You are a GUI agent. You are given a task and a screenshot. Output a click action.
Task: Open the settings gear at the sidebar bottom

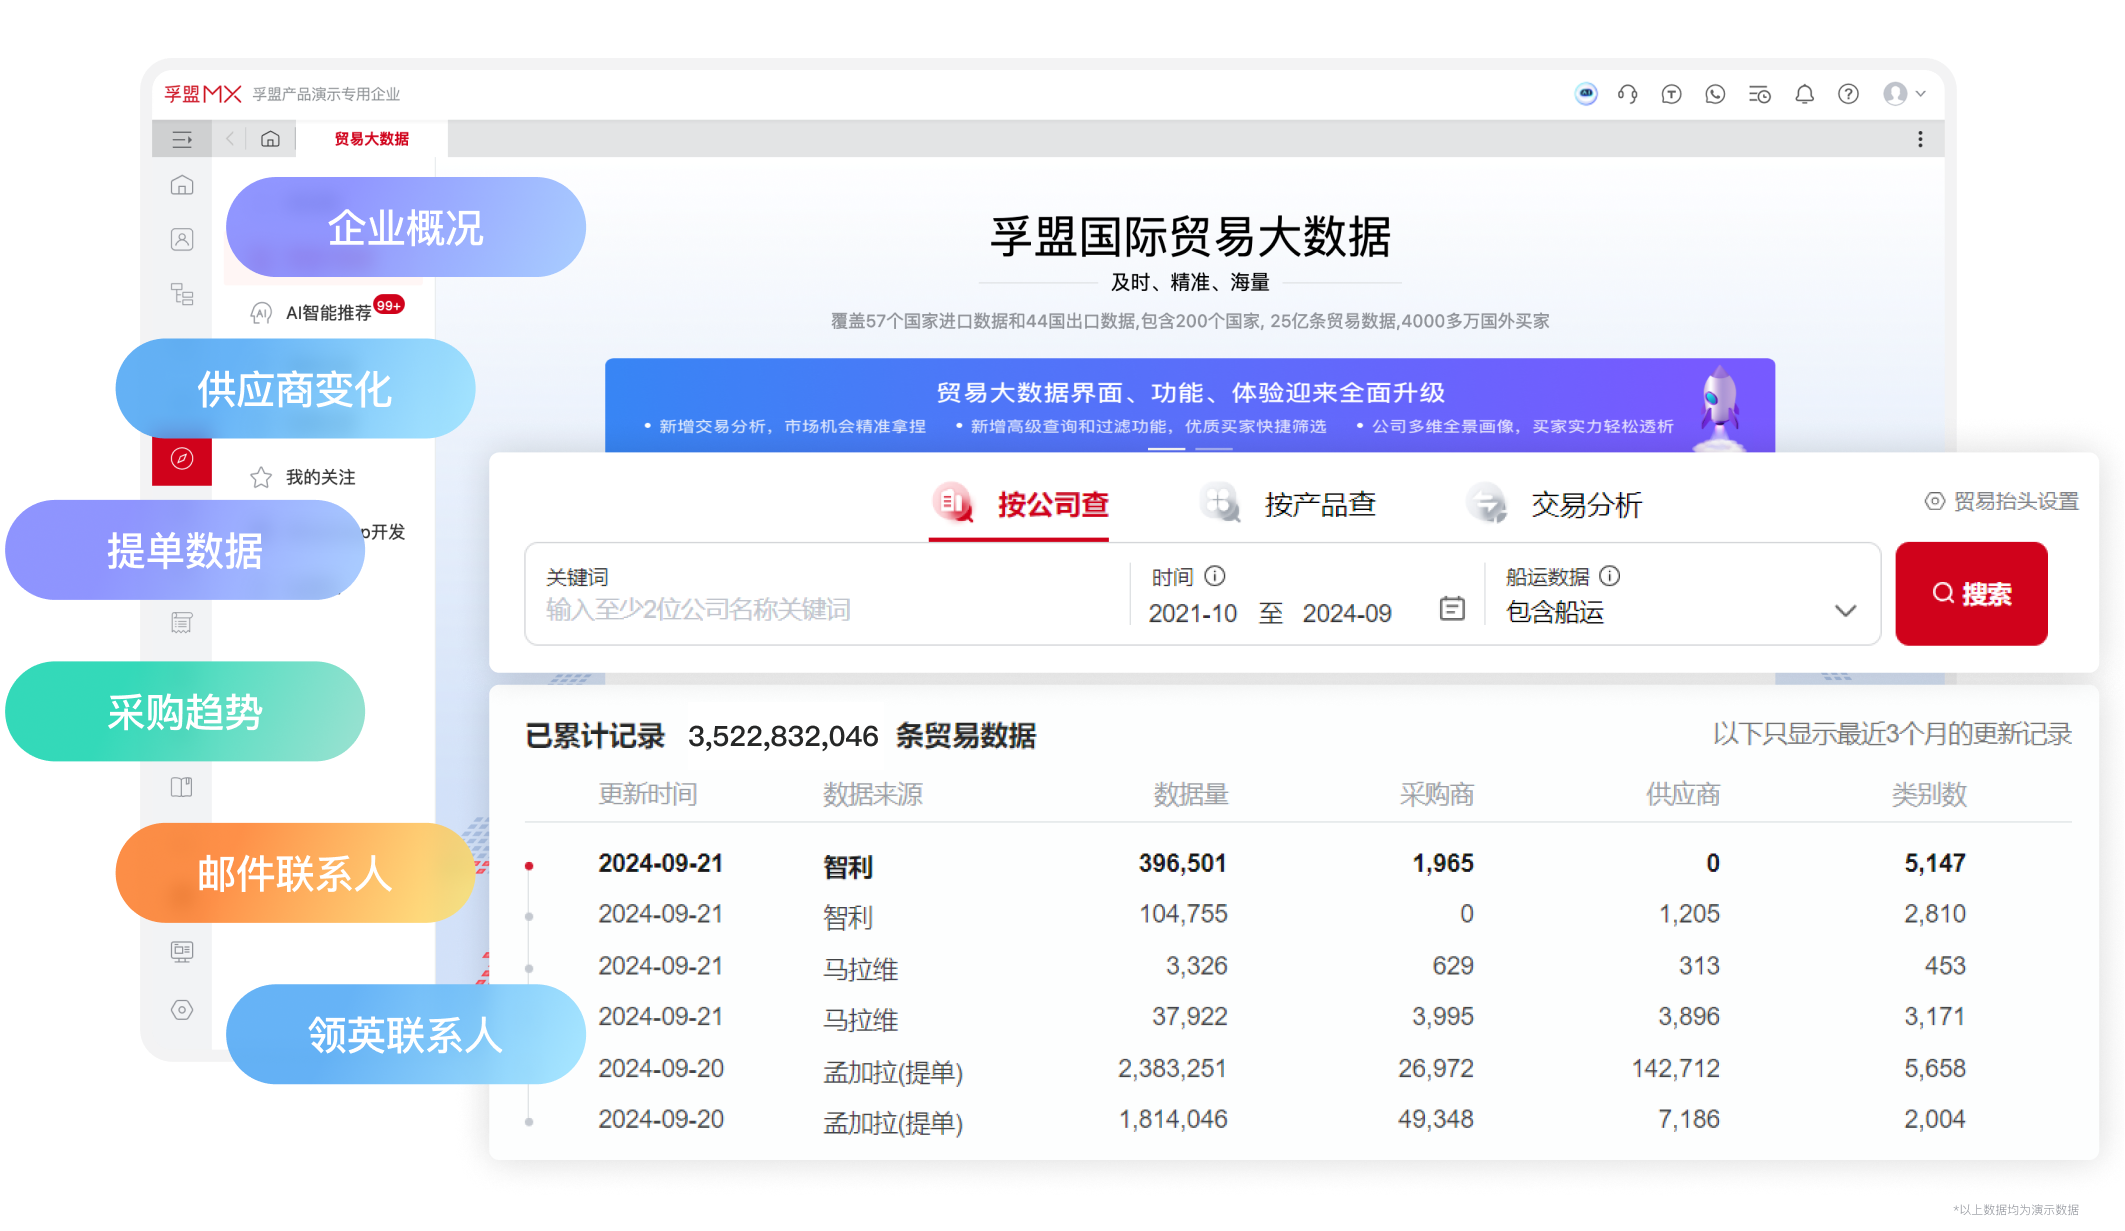tap(182, 1011)
